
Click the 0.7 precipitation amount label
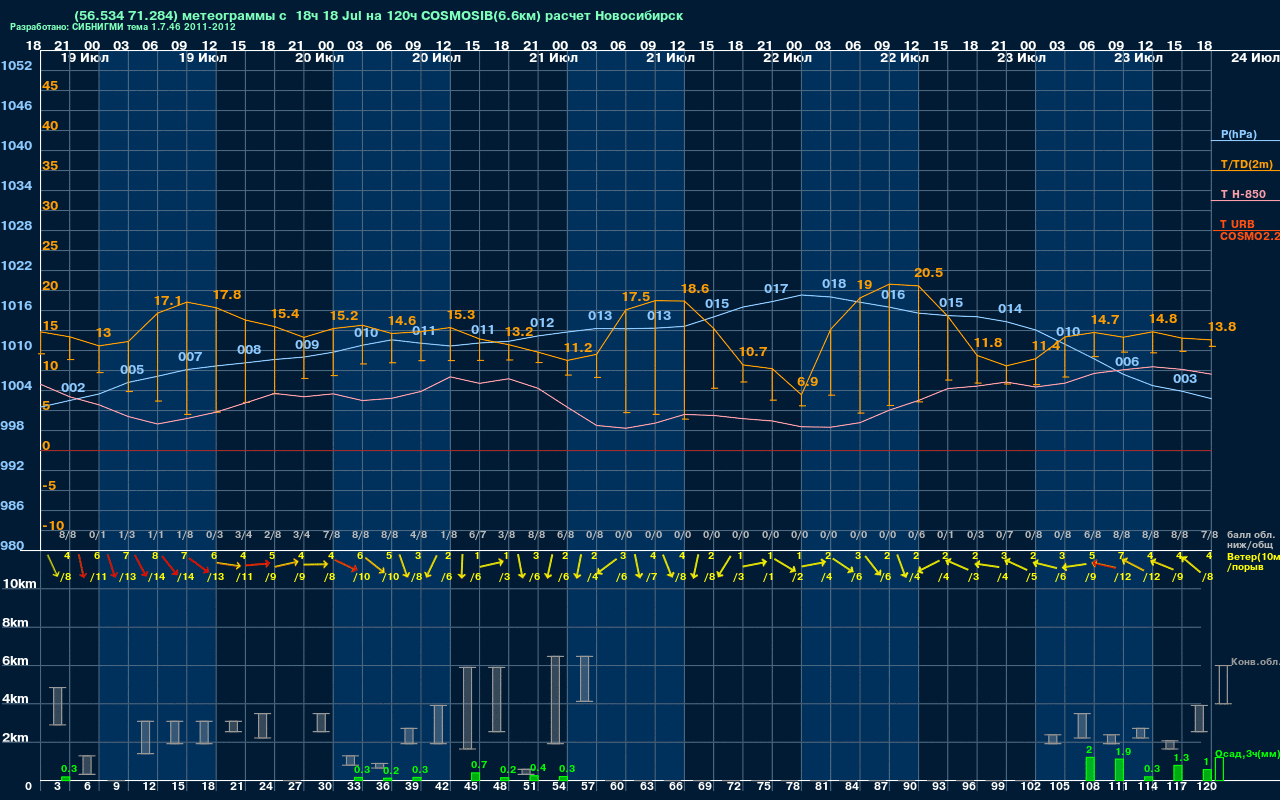(x=479, y=764)
